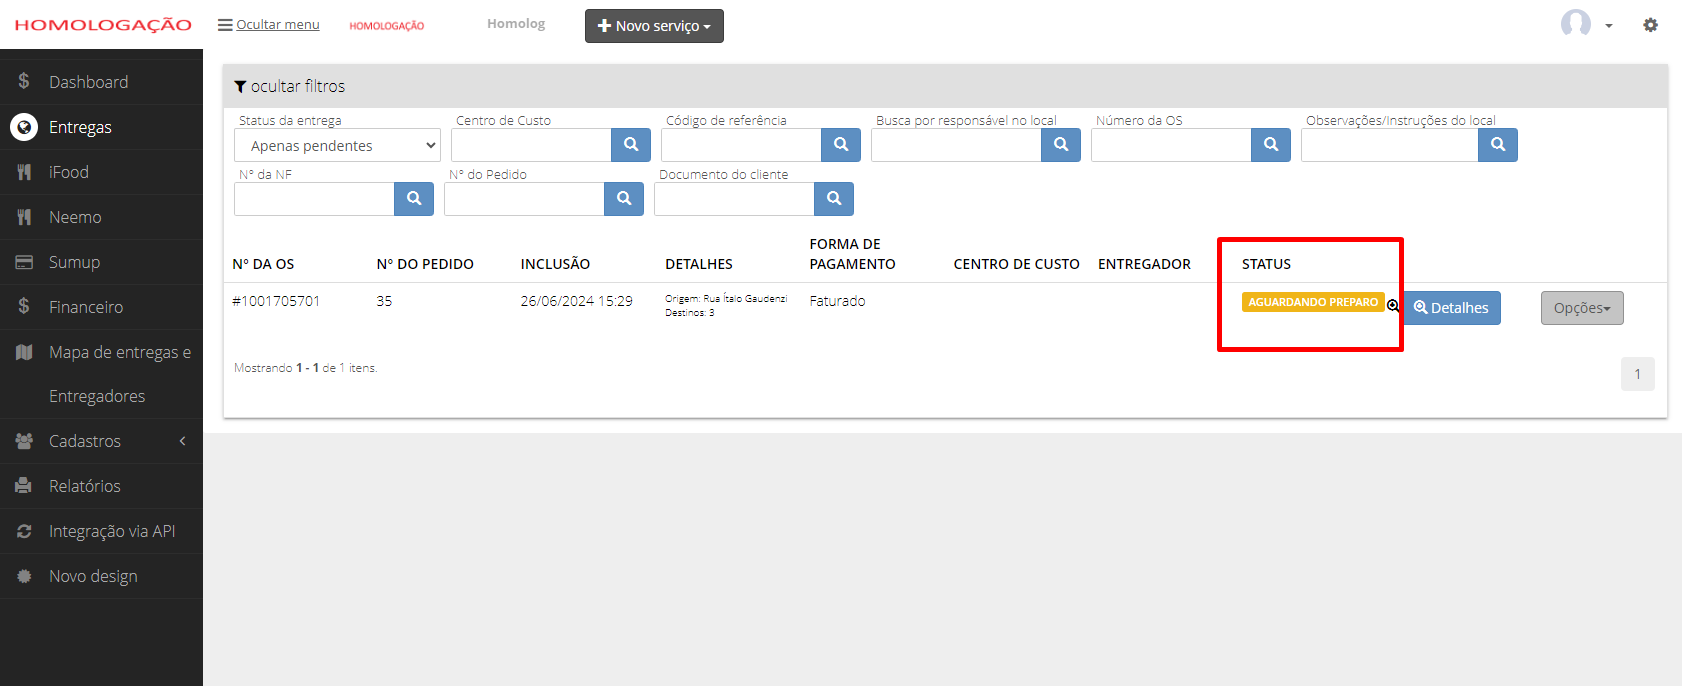
Task: Click OS number #1001705701 cell
Action: click(276, 301)
